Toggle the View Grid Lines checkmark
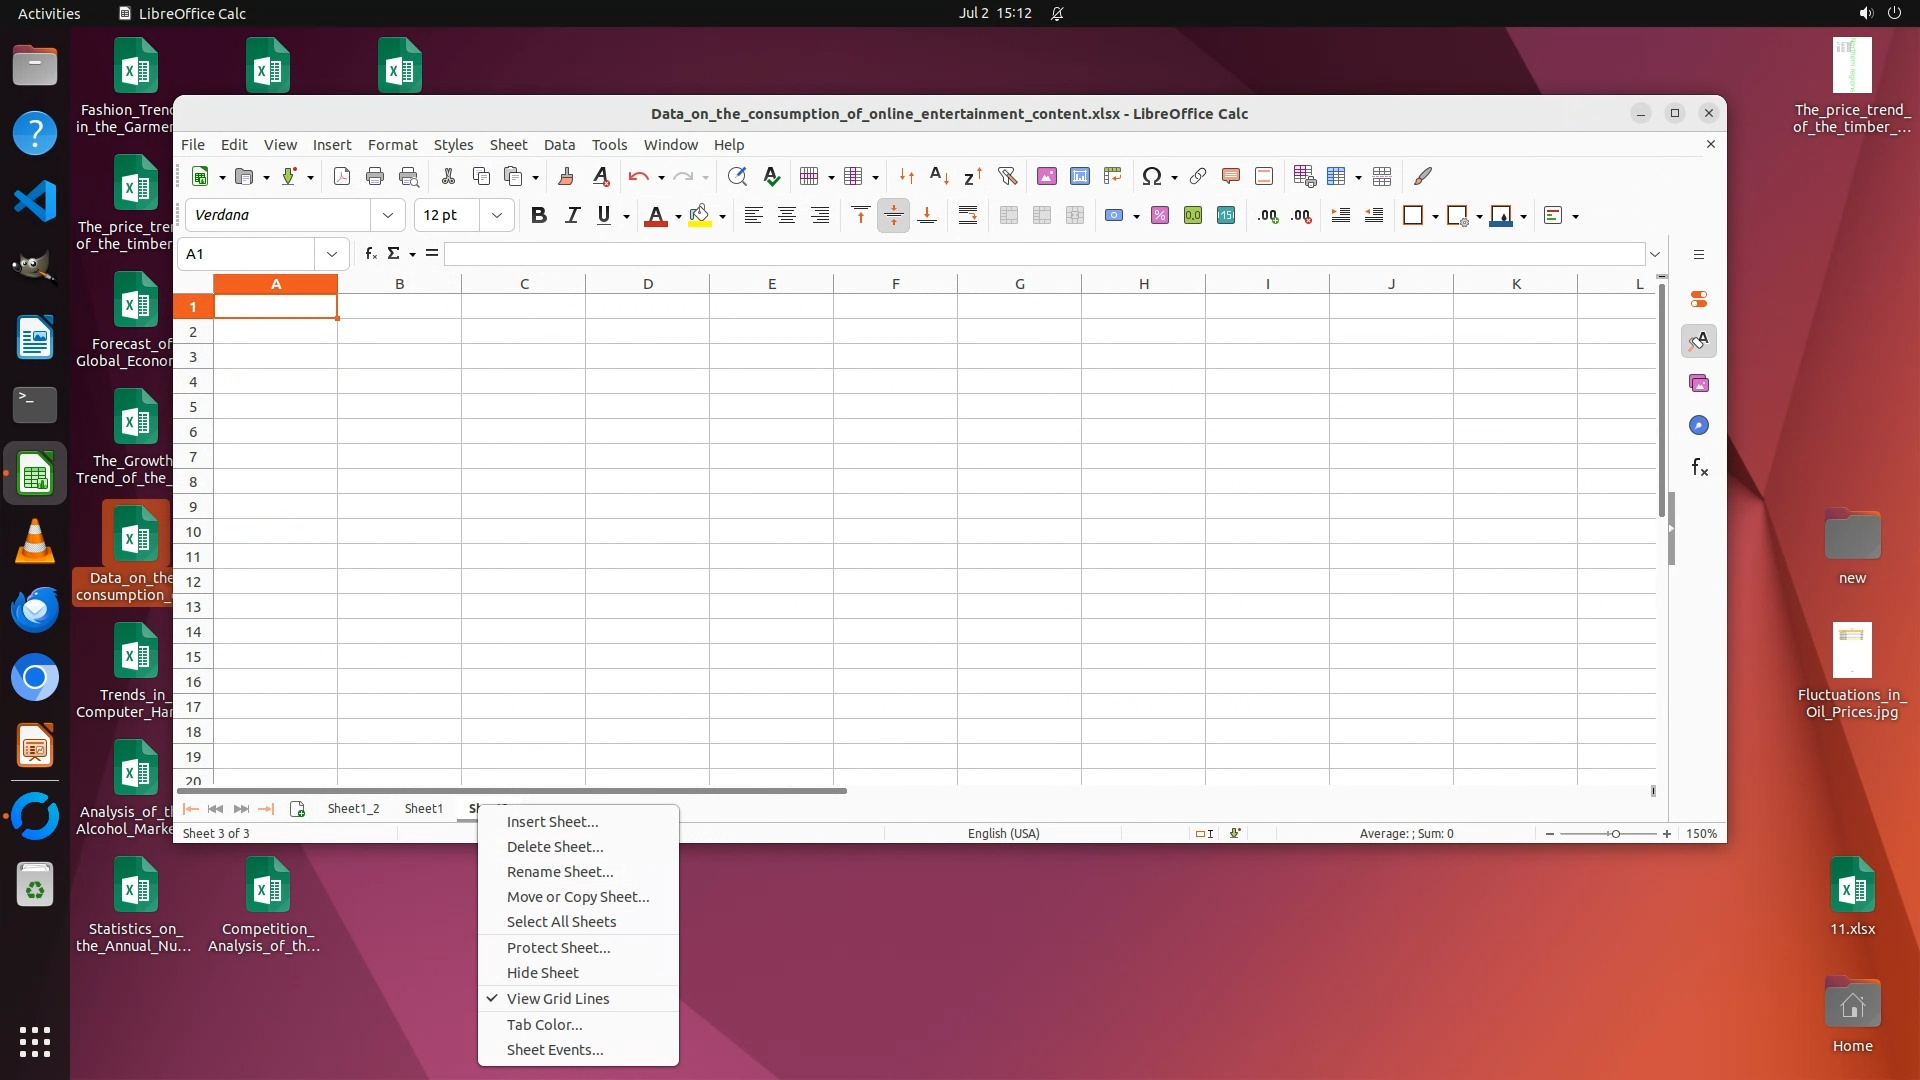This screenshot has height=1080, width=1920. pos(557,998)
